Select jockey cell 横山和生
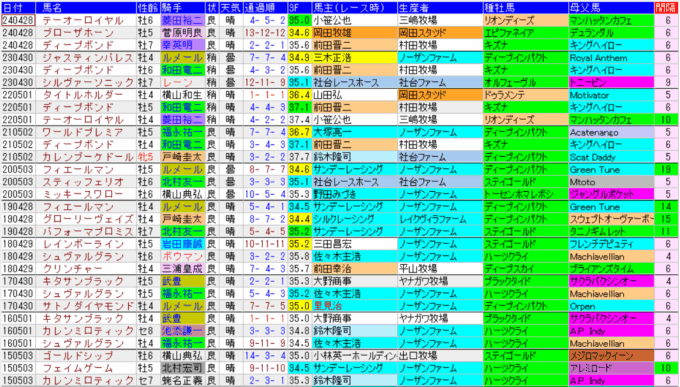680x387 pixels. click(x=183, y=95)
